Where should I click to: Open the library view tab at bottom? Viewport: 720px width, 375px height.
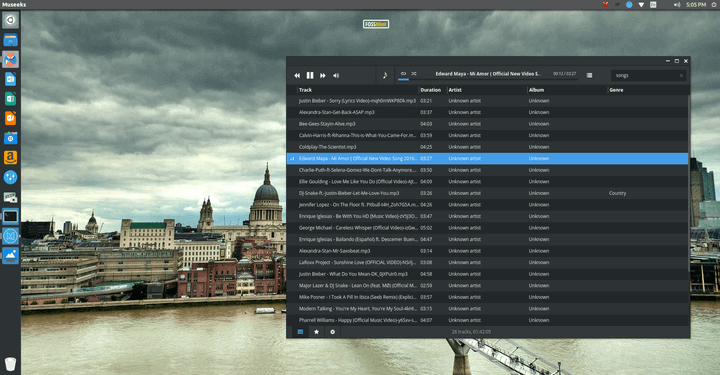(300, 332)
